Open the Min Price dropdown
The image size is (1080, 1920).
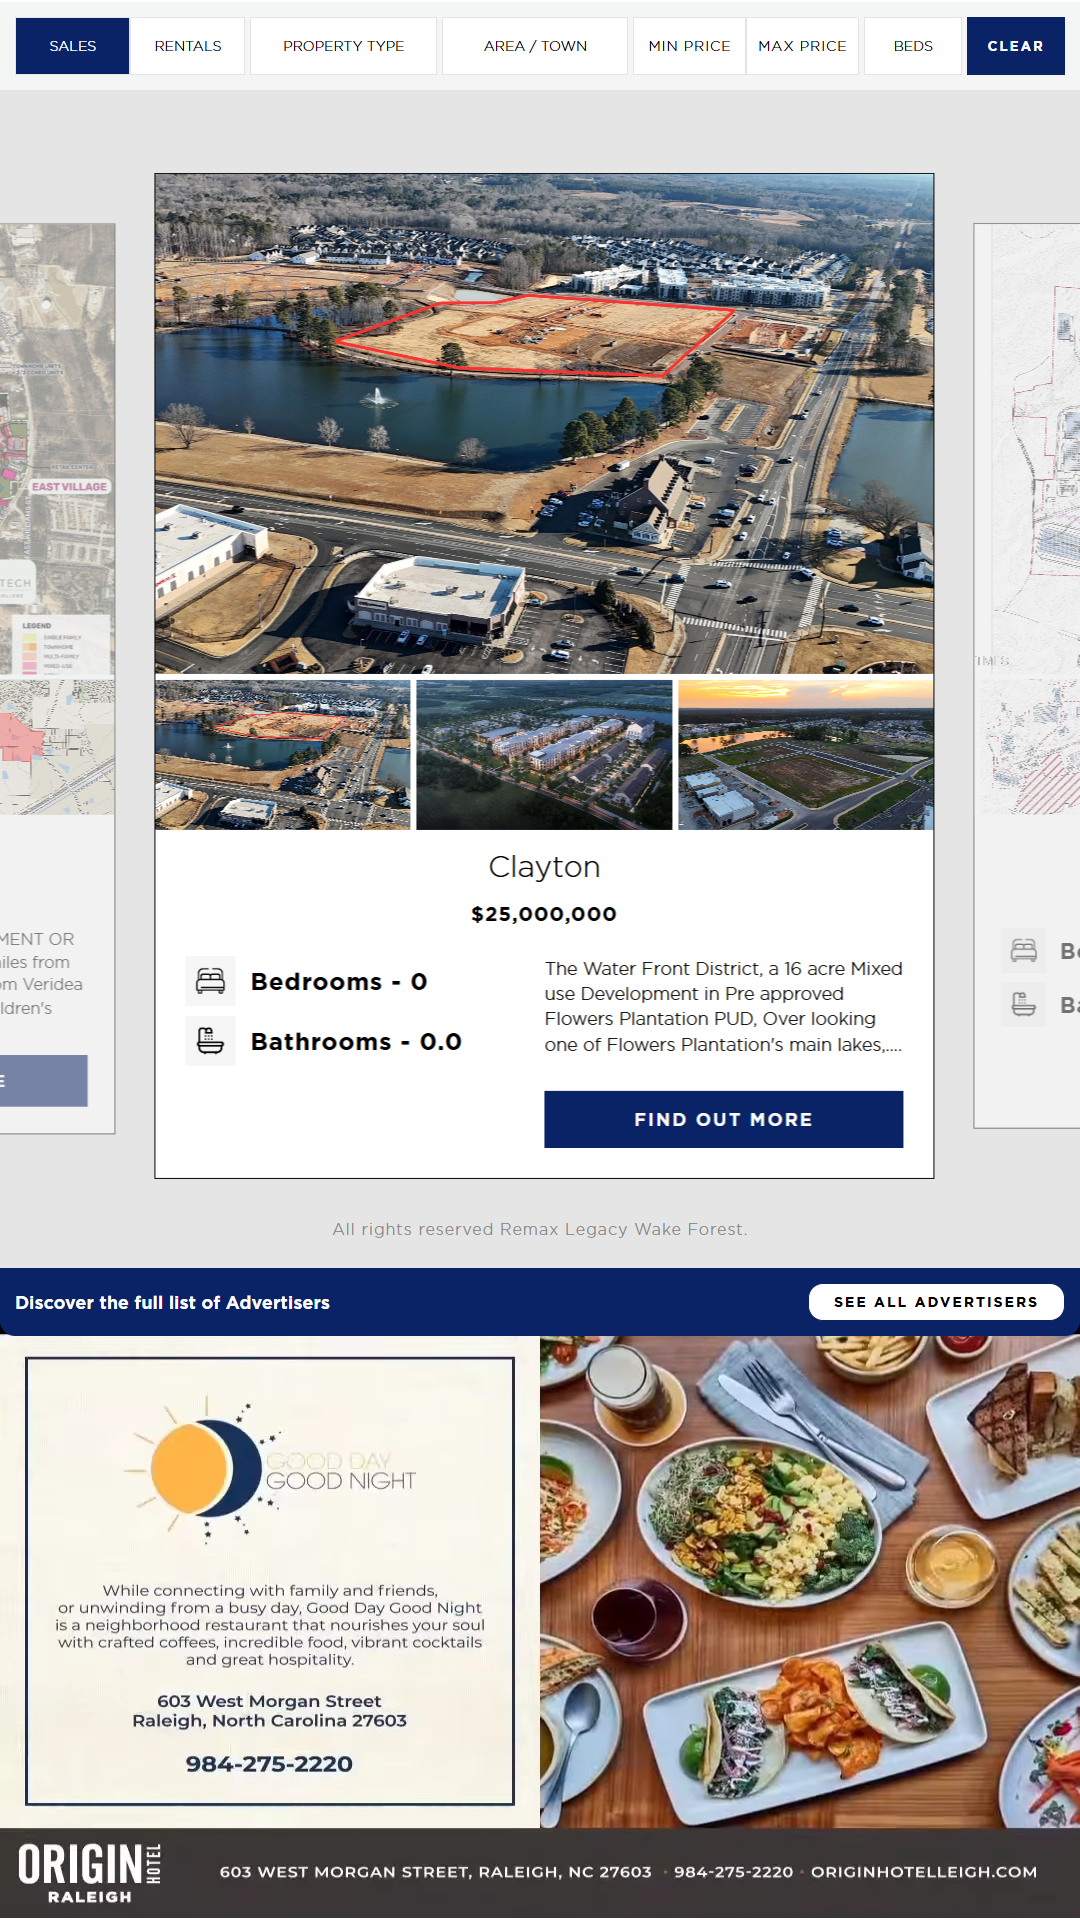click(689, 46)
